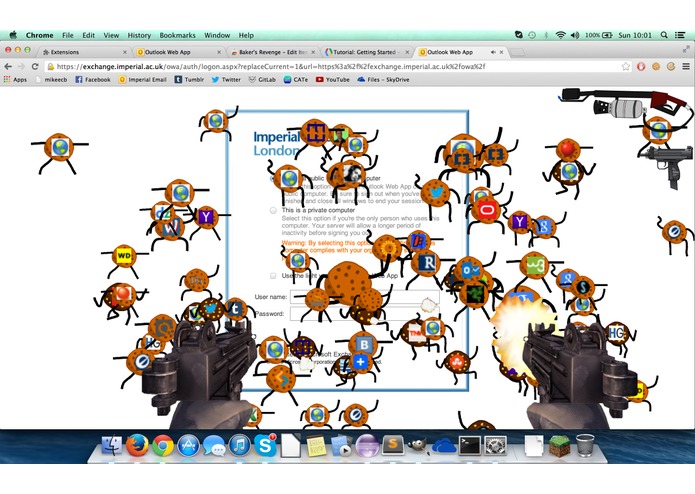Open System Preferences from the dock
This screenshot has height=494, width=695.
click(495, 446)
